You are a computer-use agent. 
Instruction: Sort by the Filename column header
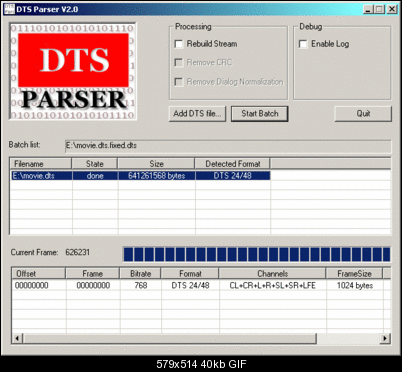click(x=41, y=164)
